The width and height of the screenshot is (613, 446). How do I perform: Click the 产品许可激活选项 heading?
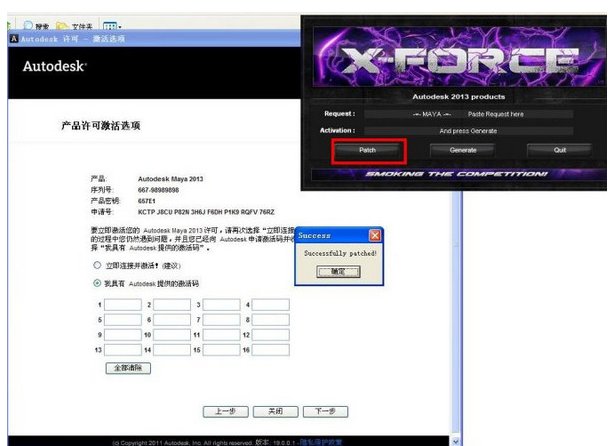point(101,125)
